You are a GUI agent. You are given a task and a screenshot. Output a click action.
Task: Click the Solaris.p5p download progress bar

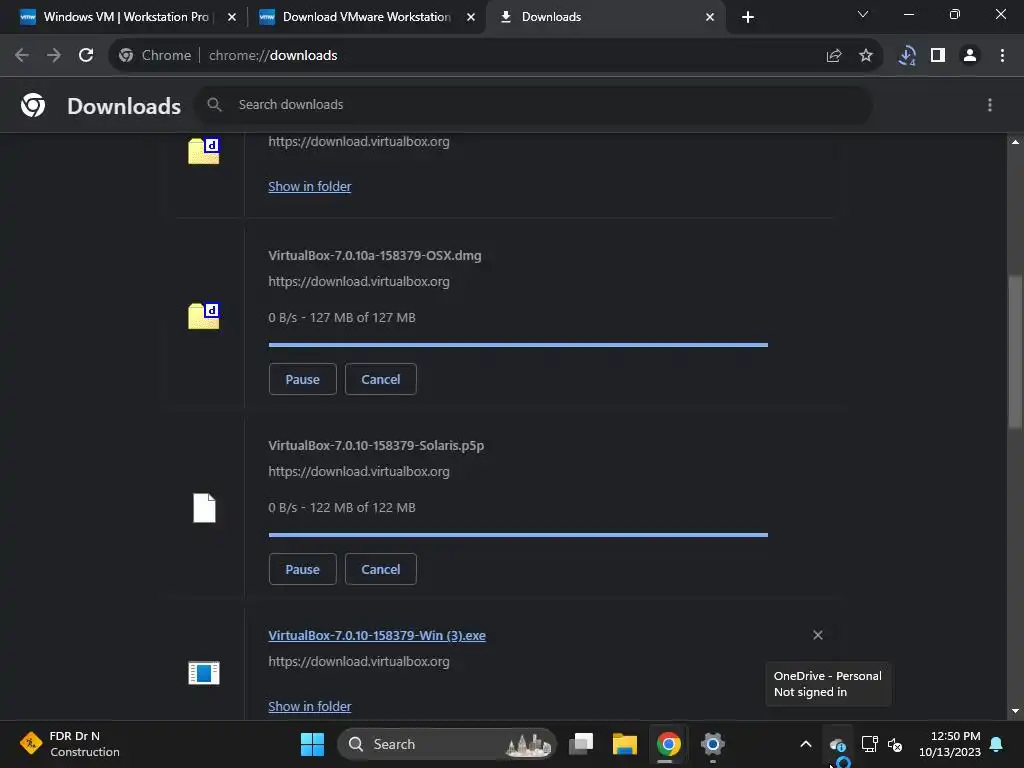click(518, 535)
